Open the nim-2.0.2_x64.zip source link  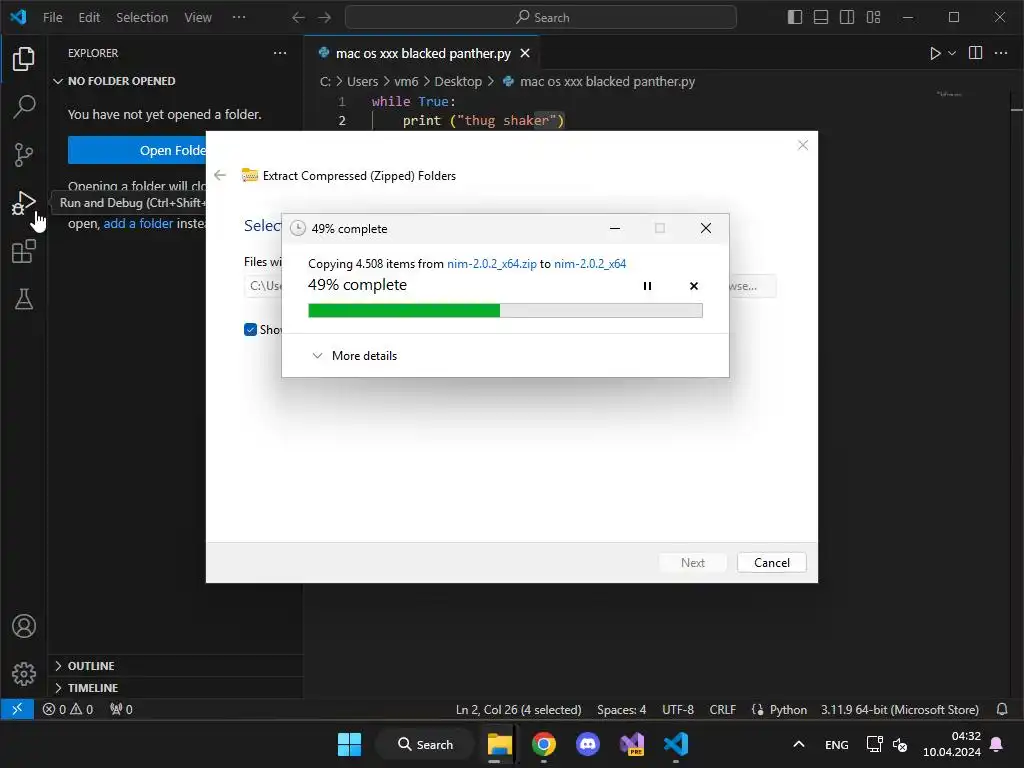pyautogui.click(x=492, y=264)
